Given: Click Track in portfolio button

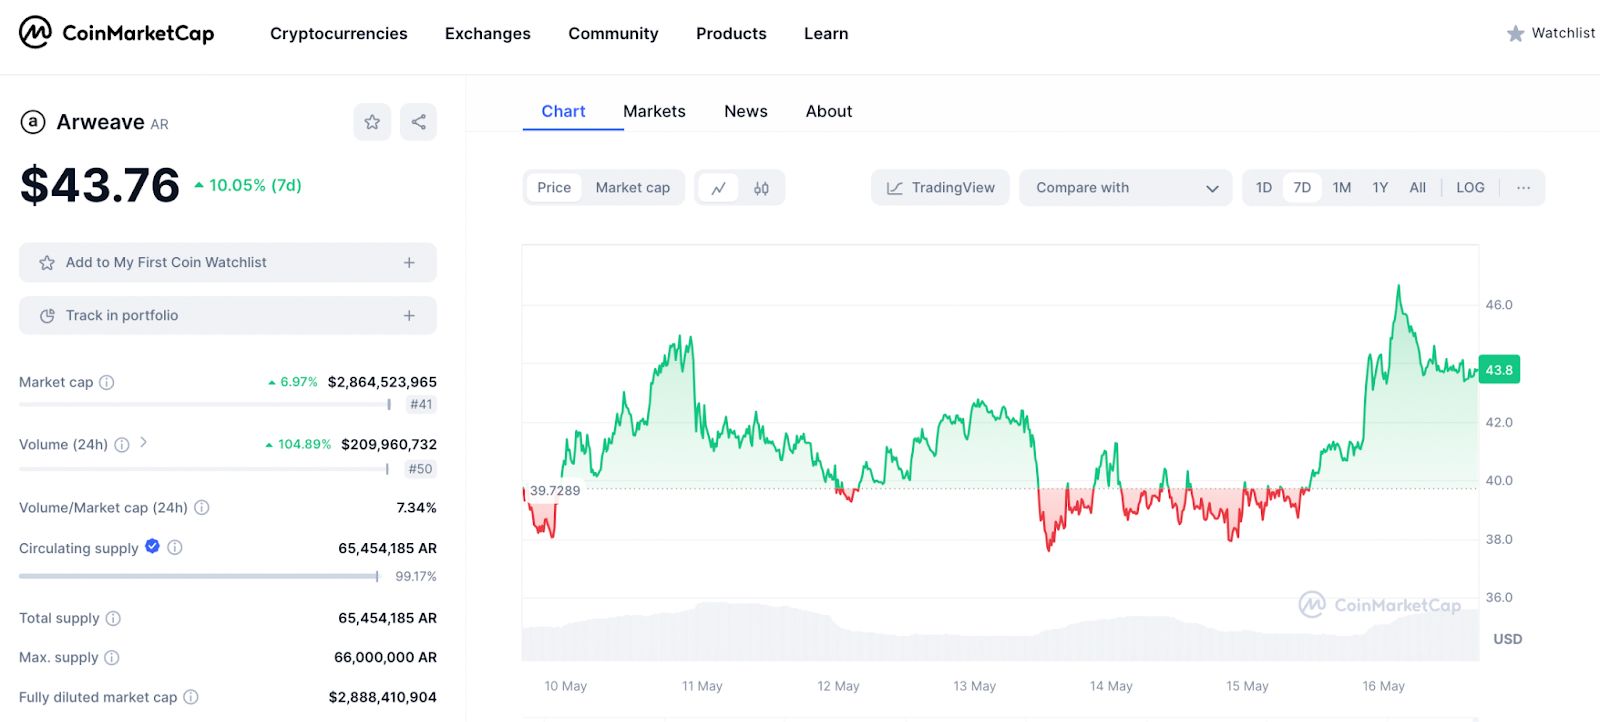Looking at the screenshot, I should [228, 316].
